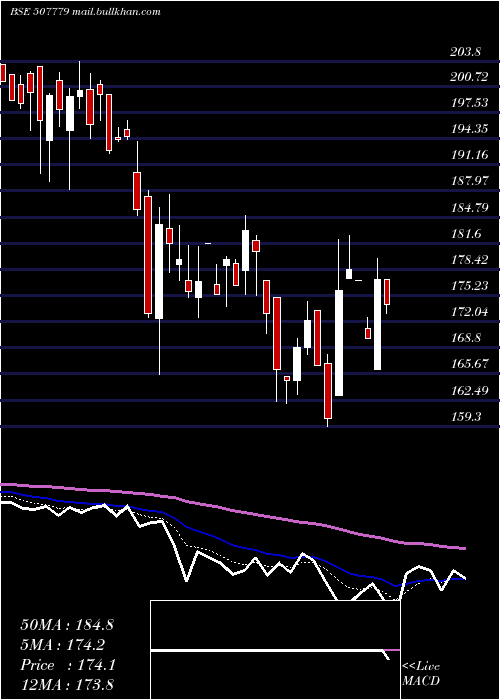Viewport: 500px width, 700px height.
Task: Click the MACD histogram box
Action: tap(275, 650)
